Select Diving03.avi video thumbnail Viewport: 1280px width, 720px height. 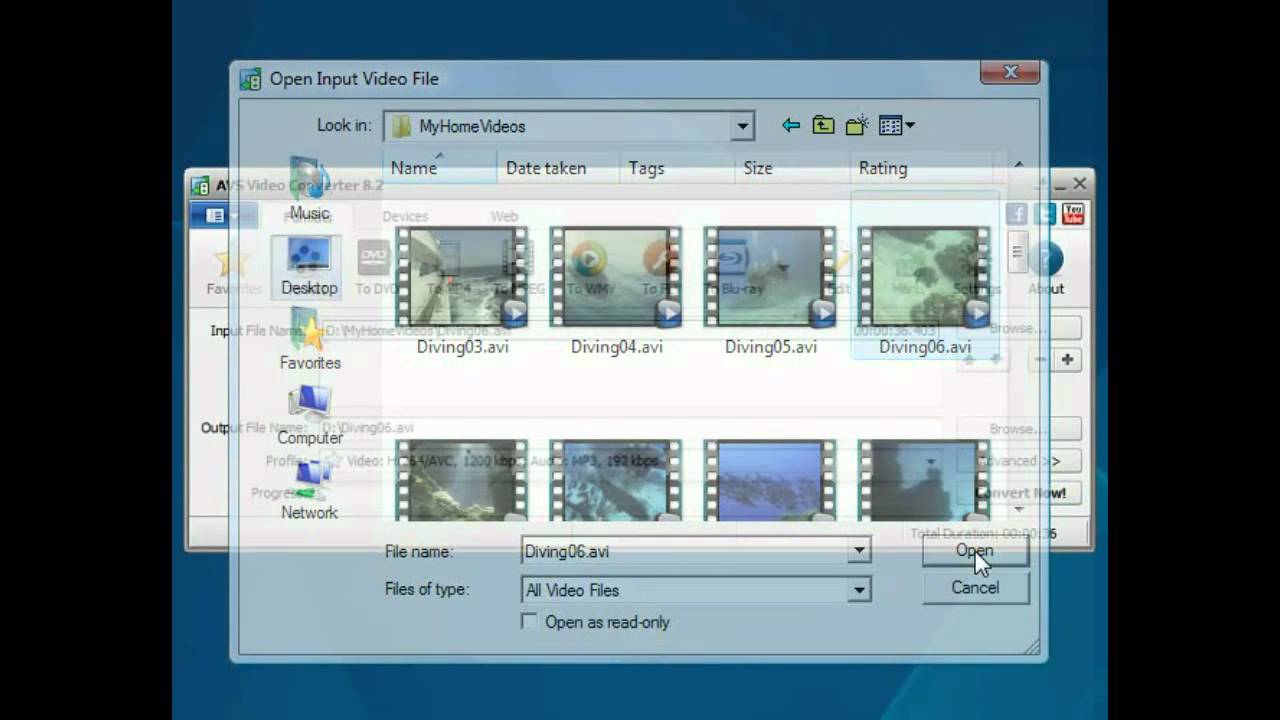point(462,277)
